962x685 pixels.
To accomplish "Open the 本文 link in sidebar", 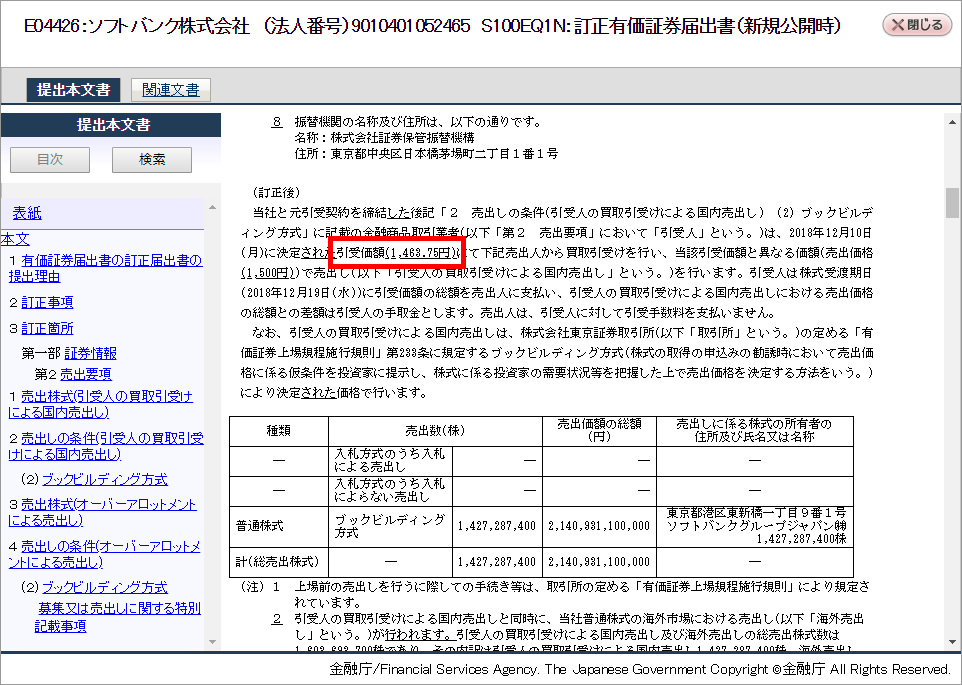I will tap(15, 239).
